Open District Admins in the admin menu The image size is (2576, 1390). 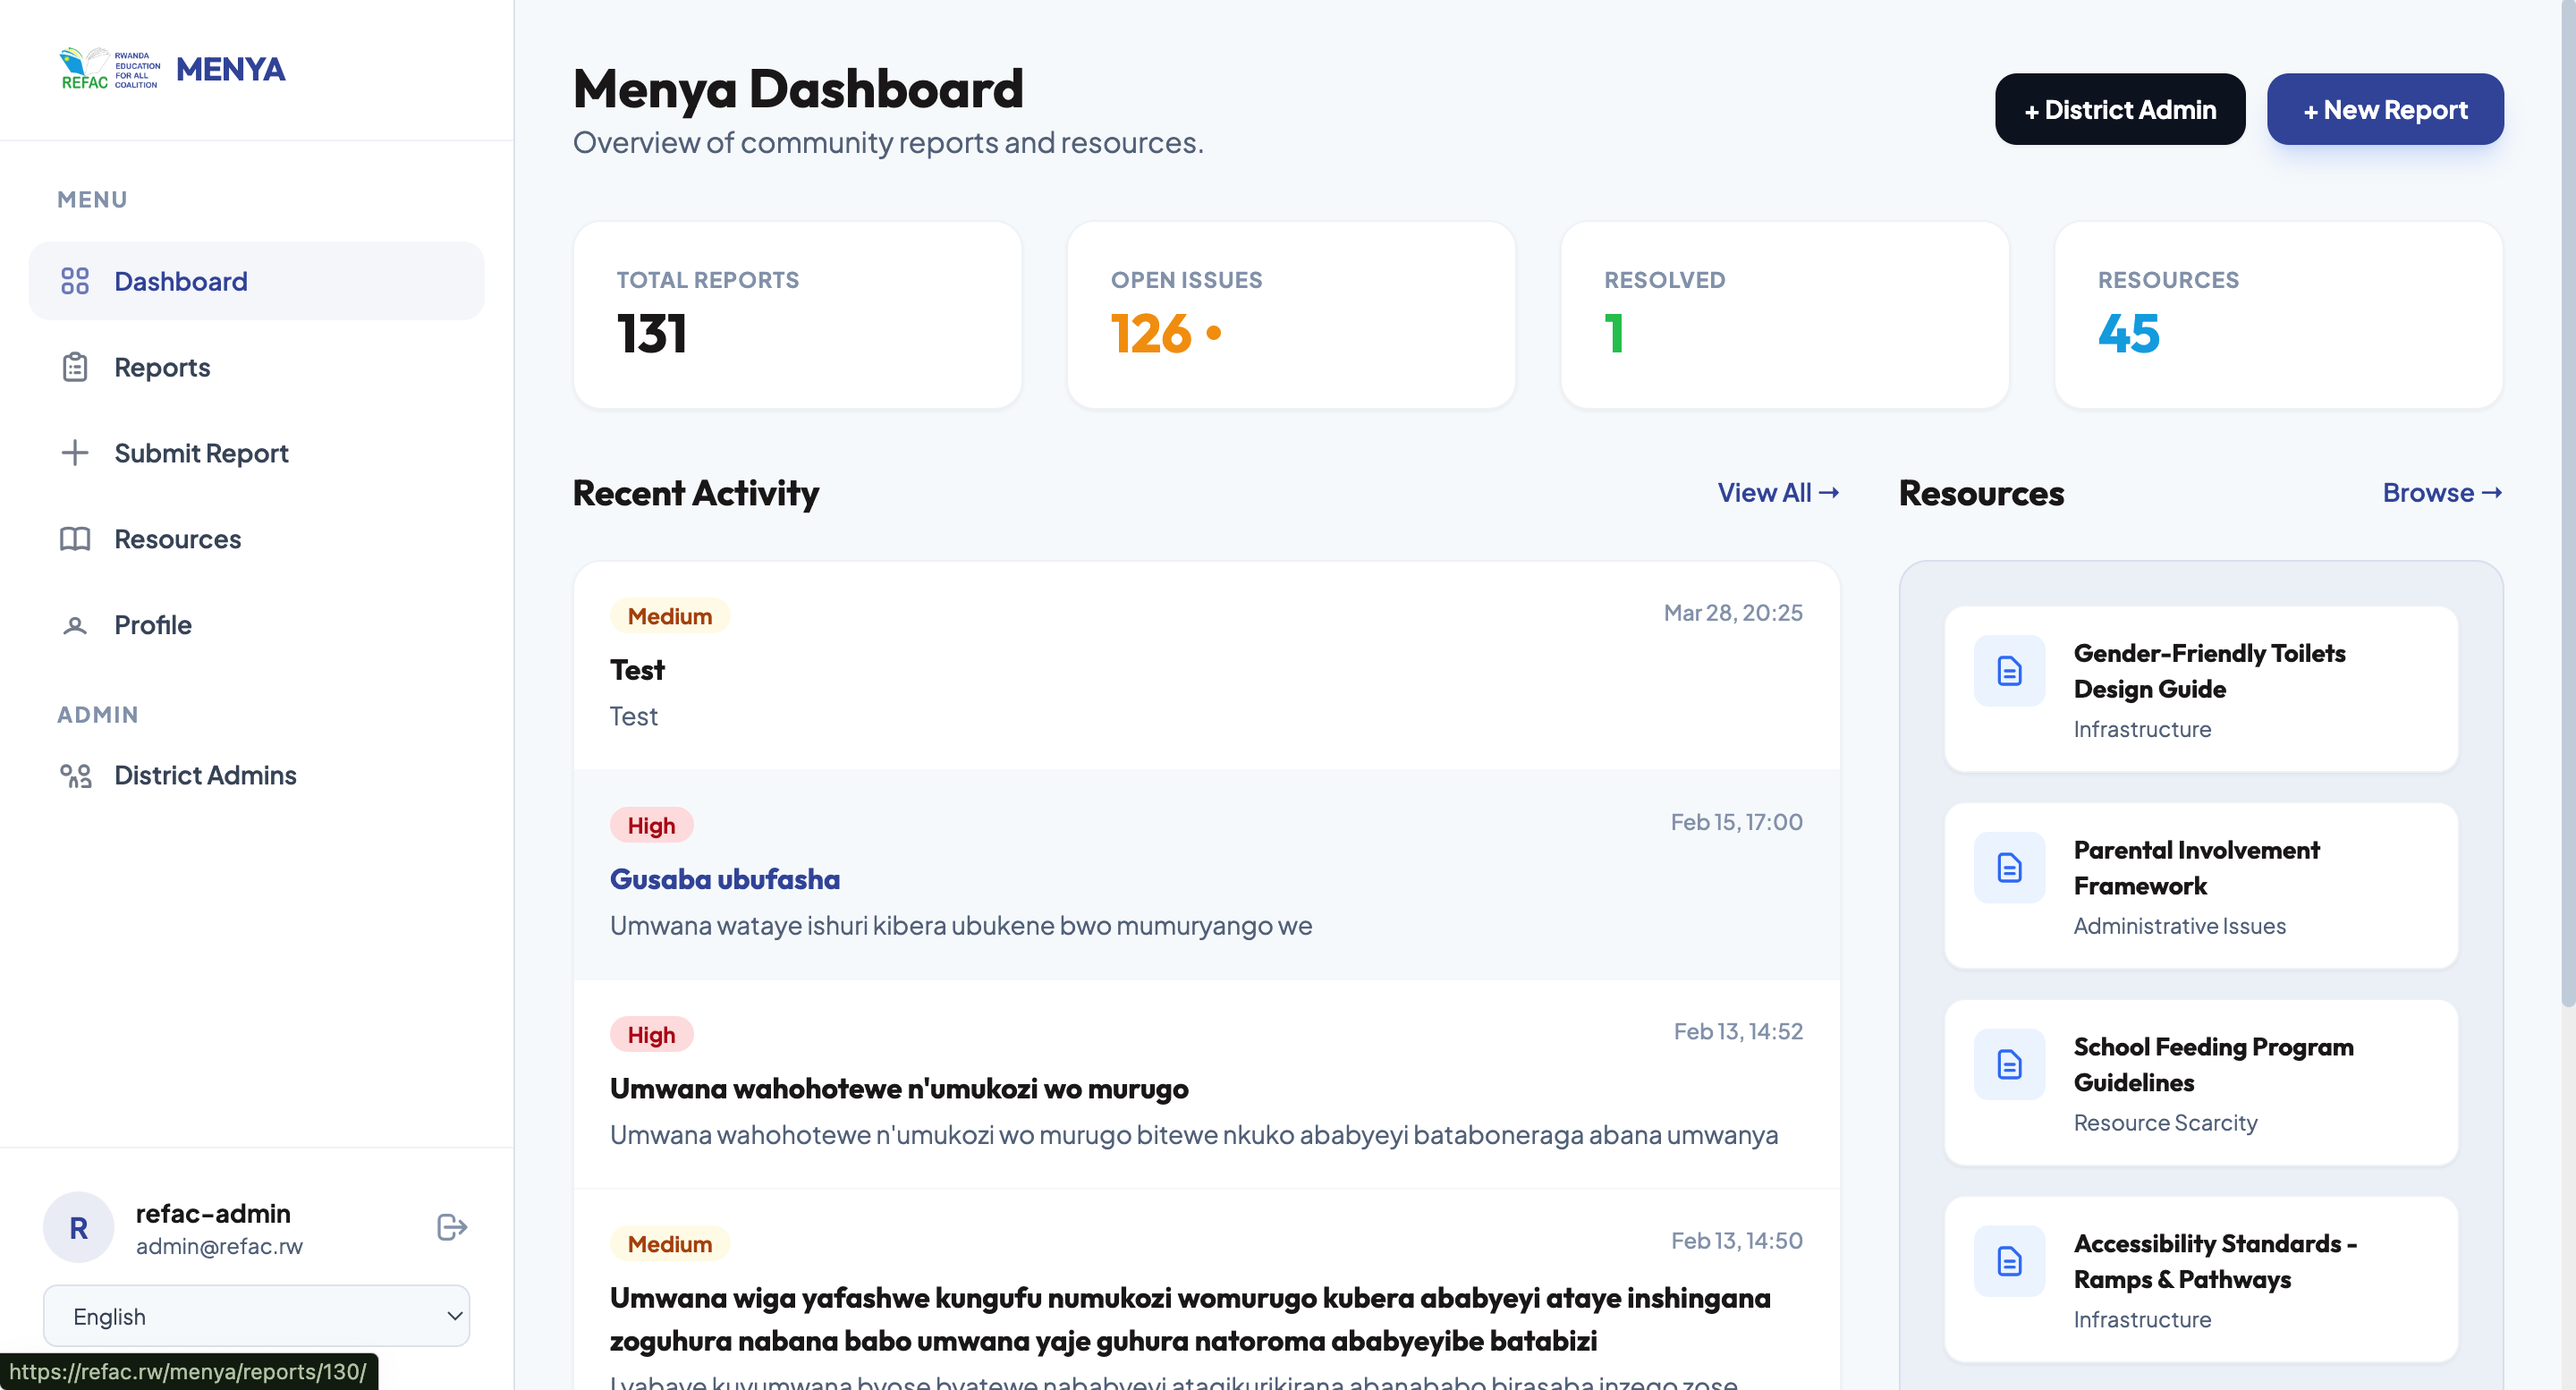tap(256, 775)
